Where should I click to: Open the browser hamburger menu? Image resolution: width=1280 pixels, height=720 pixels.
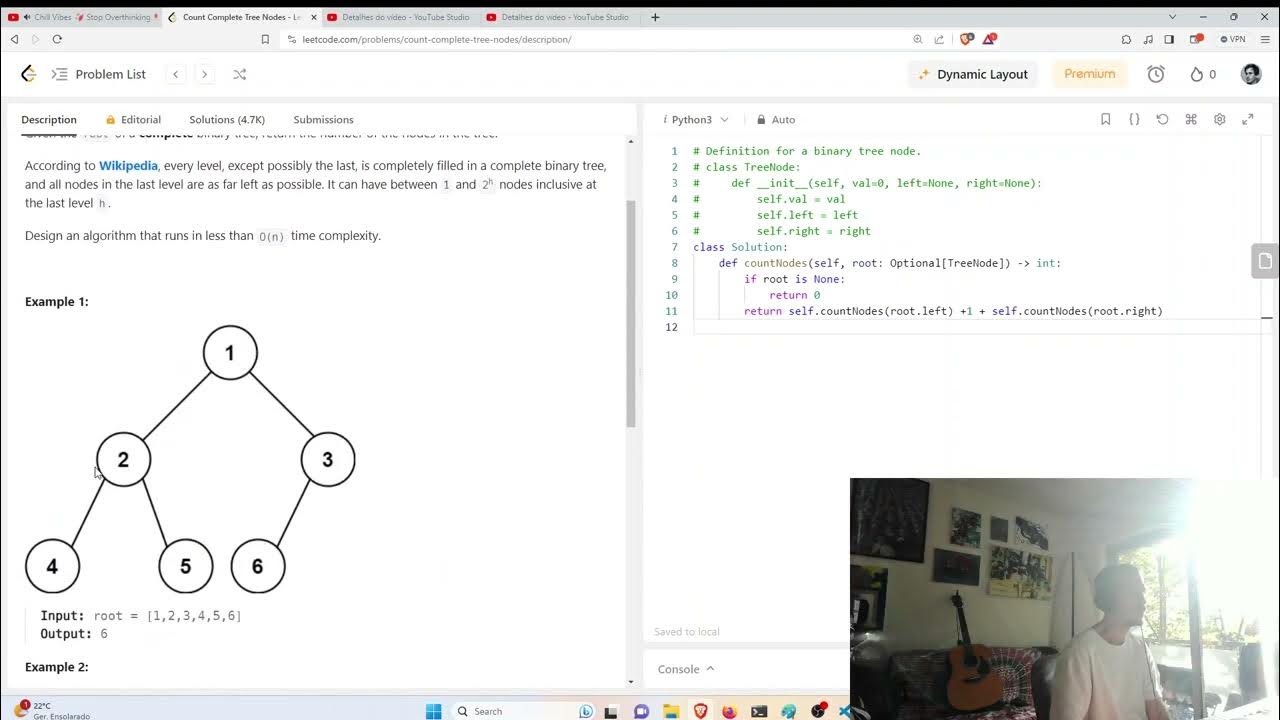1264,39
